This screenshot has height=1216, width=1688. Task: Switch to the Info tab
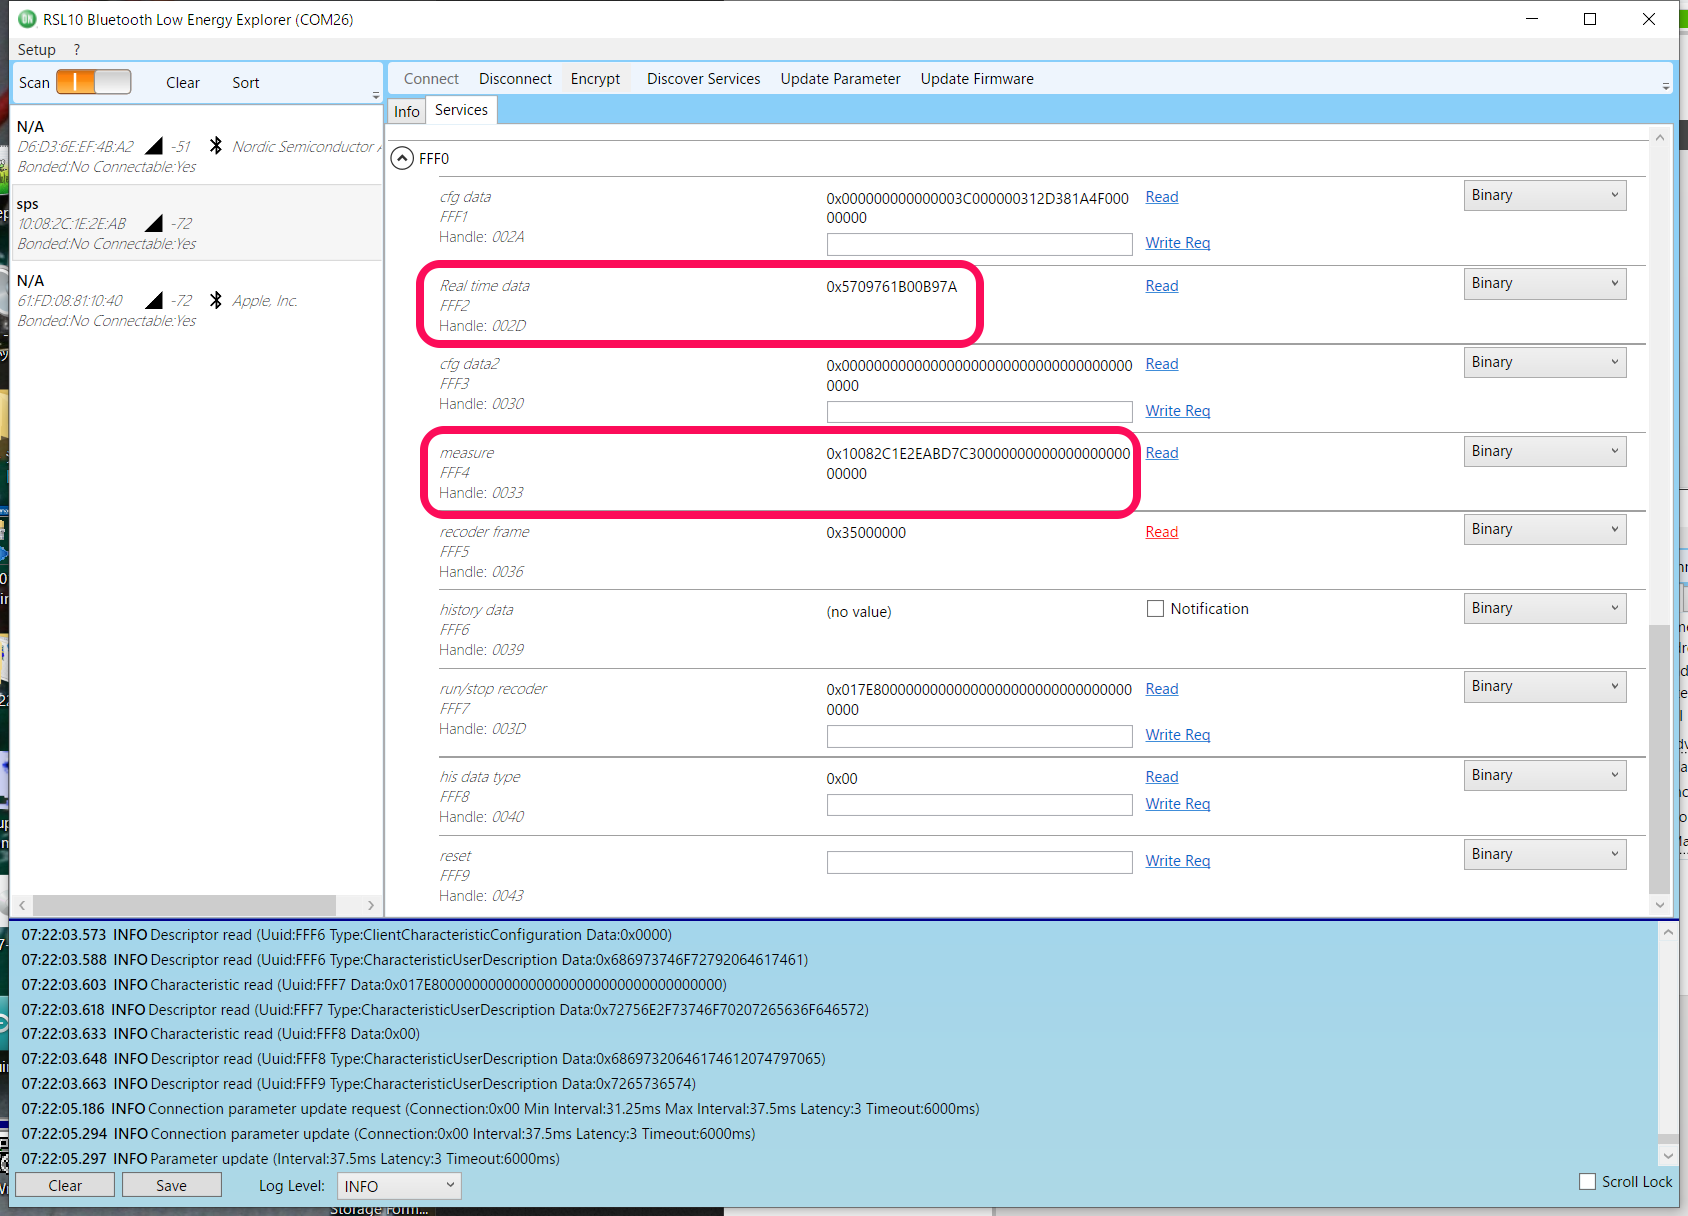tap(407, 111)
